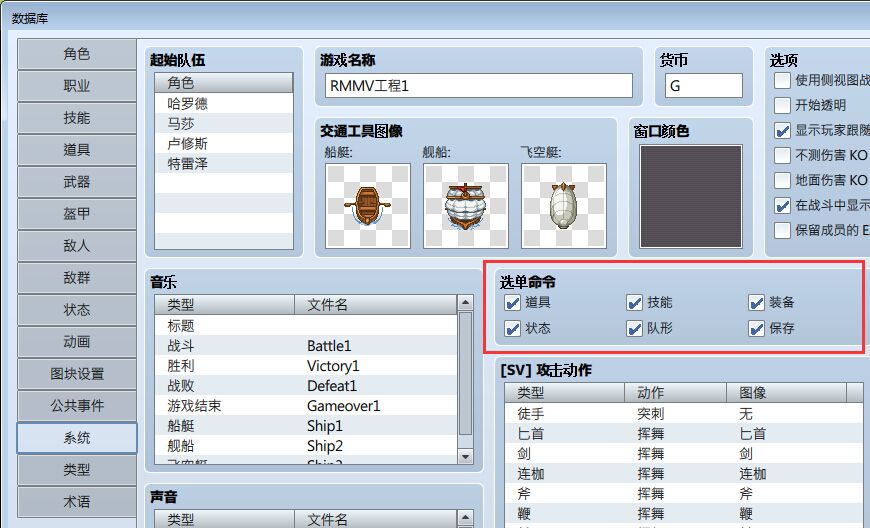The height and width of the screenshot is (528, 870).
Task: Enable the 不测伤害 KO checkbox
Action: [782, 155]
